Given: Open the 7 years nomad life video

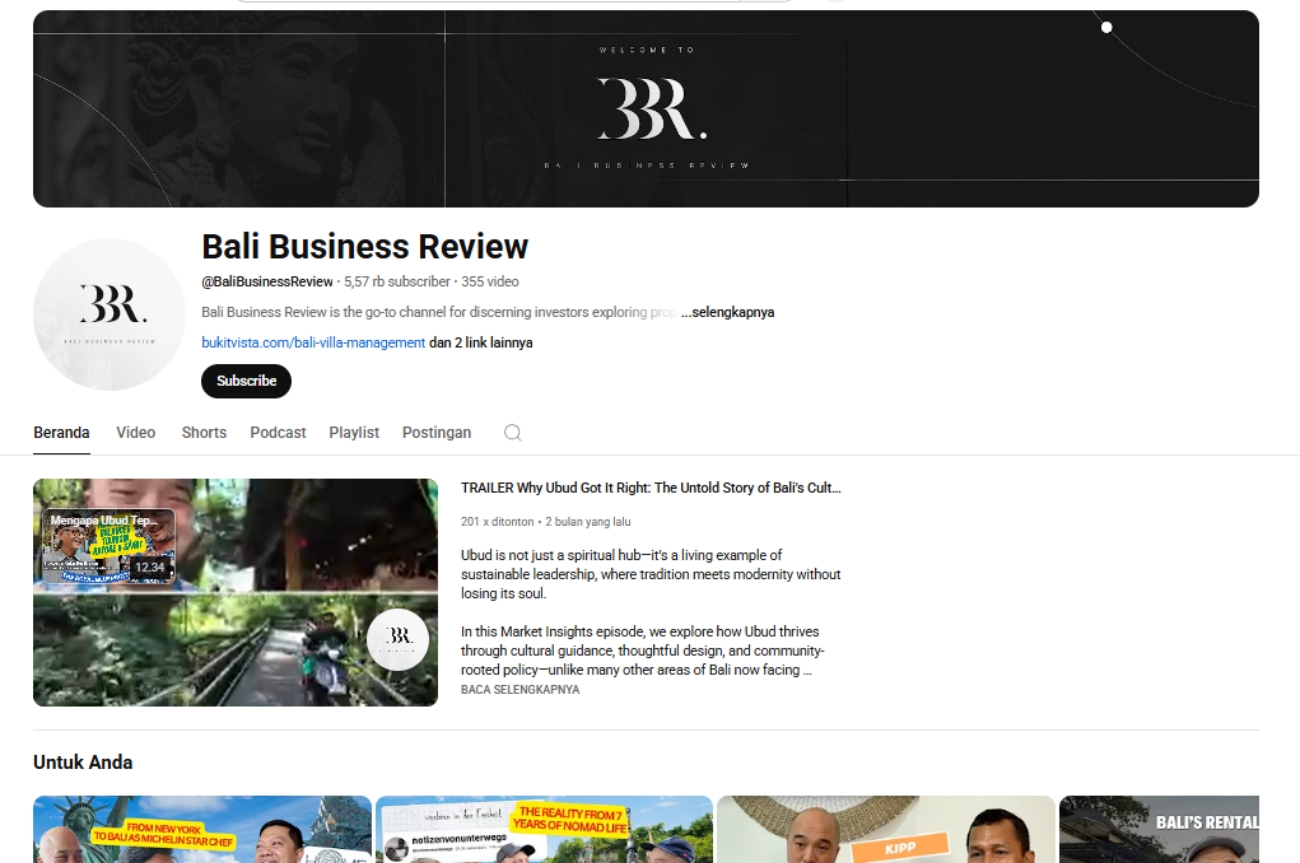Looking at the screenshot, I should point(544,829).
